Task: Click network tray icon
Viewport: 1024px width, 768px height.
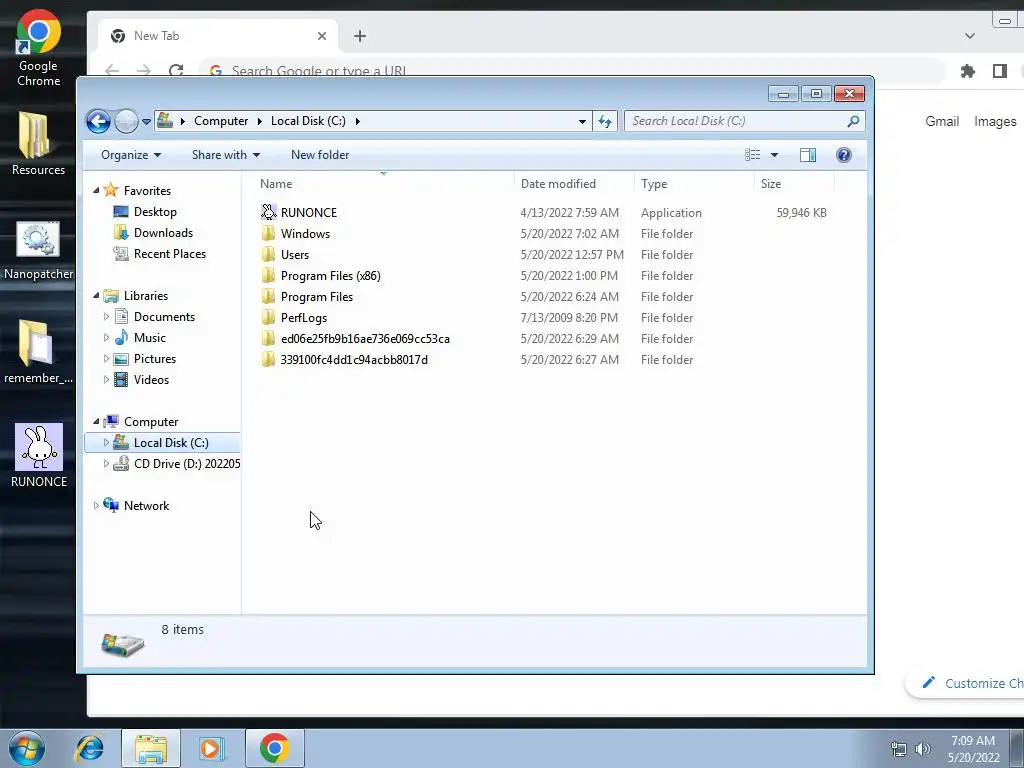Action: tap(899, 749)
